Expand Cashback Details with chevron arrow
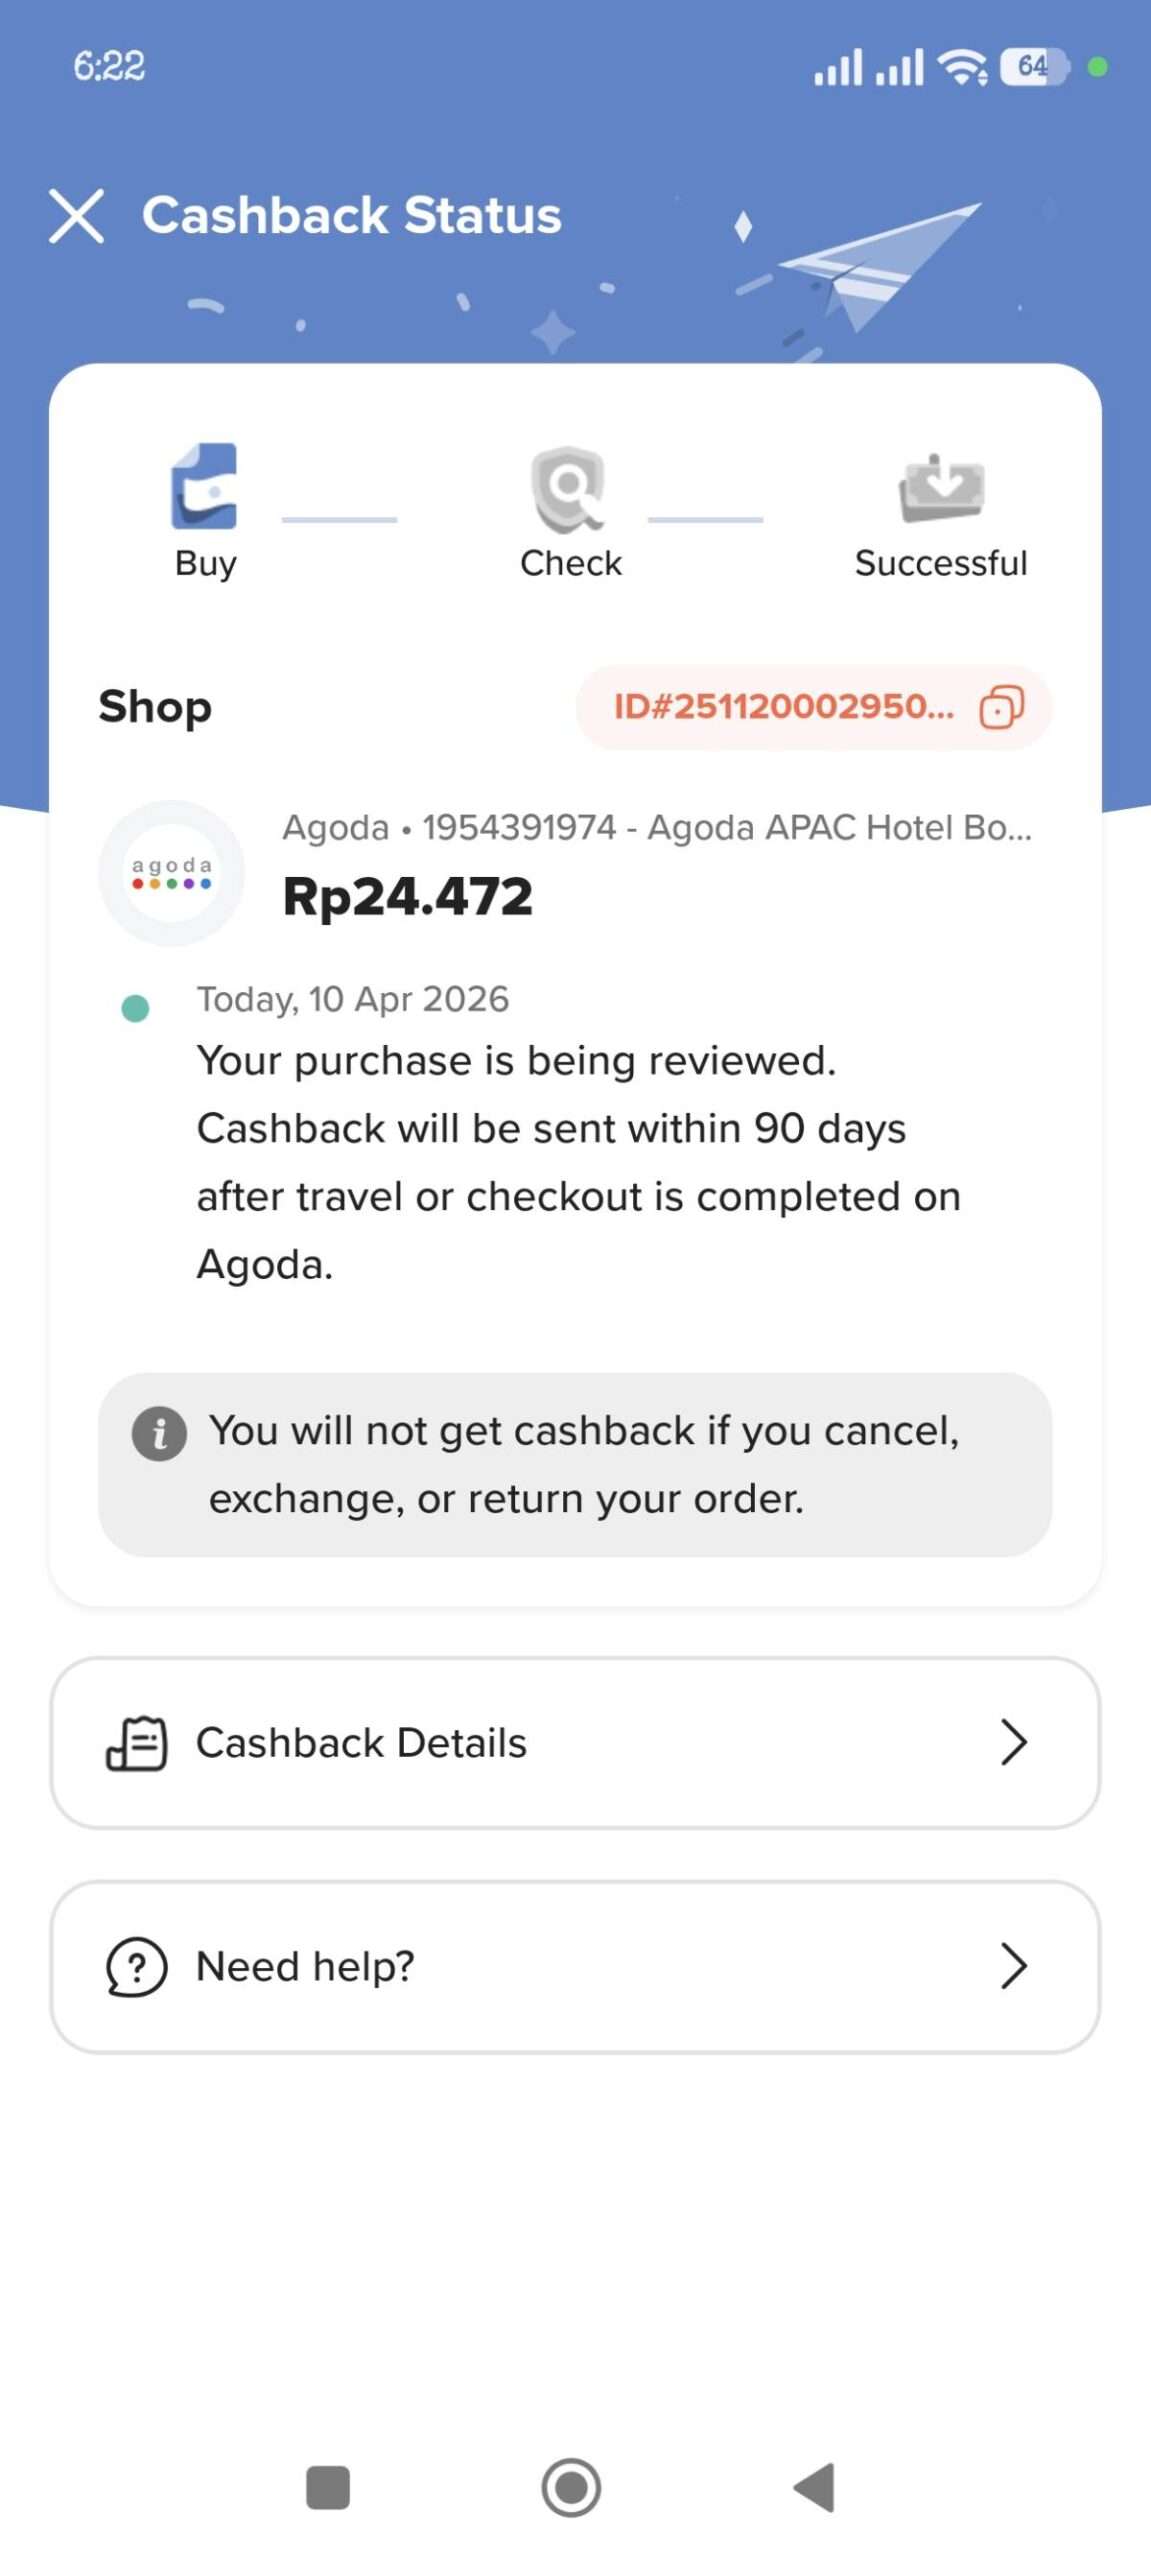 [1014, 1743]
